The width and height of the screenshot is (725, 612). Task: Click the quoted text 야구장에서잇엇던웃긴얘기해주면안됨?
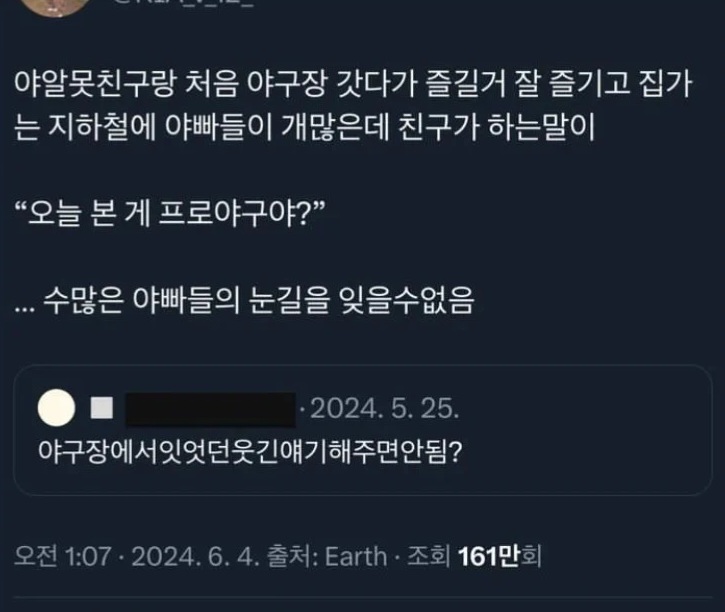[248, 452]
